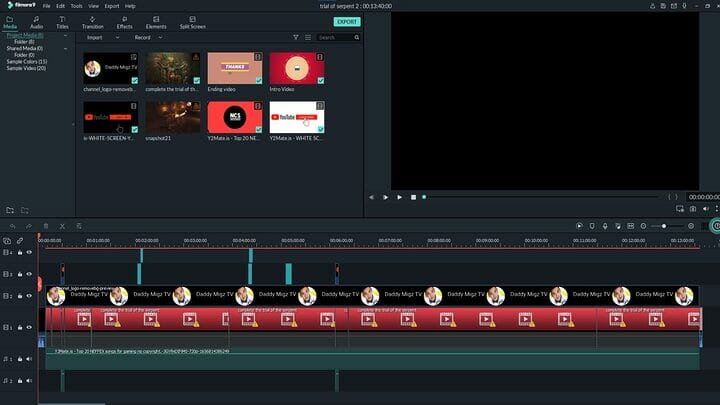Image resolution: width=720 pixels, height=405 pixels.
Task: Switch to the Elements tab
Action: 156,22
